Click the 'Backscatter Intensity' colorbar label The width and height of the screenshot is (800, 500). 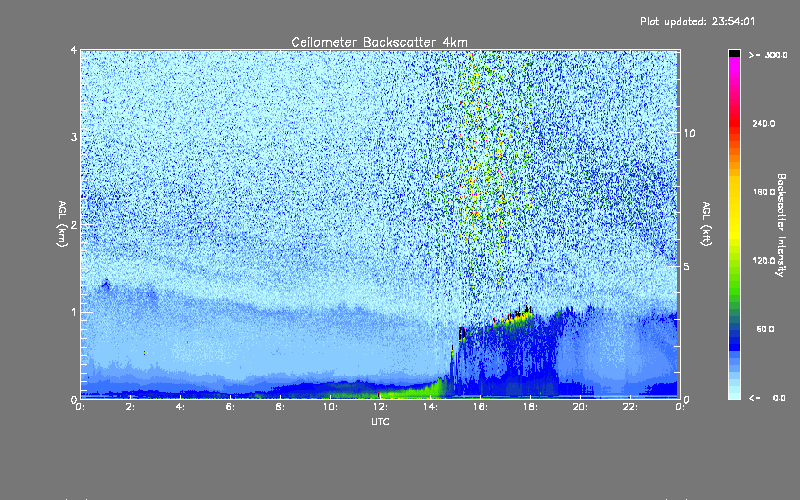tap(781, 225)
